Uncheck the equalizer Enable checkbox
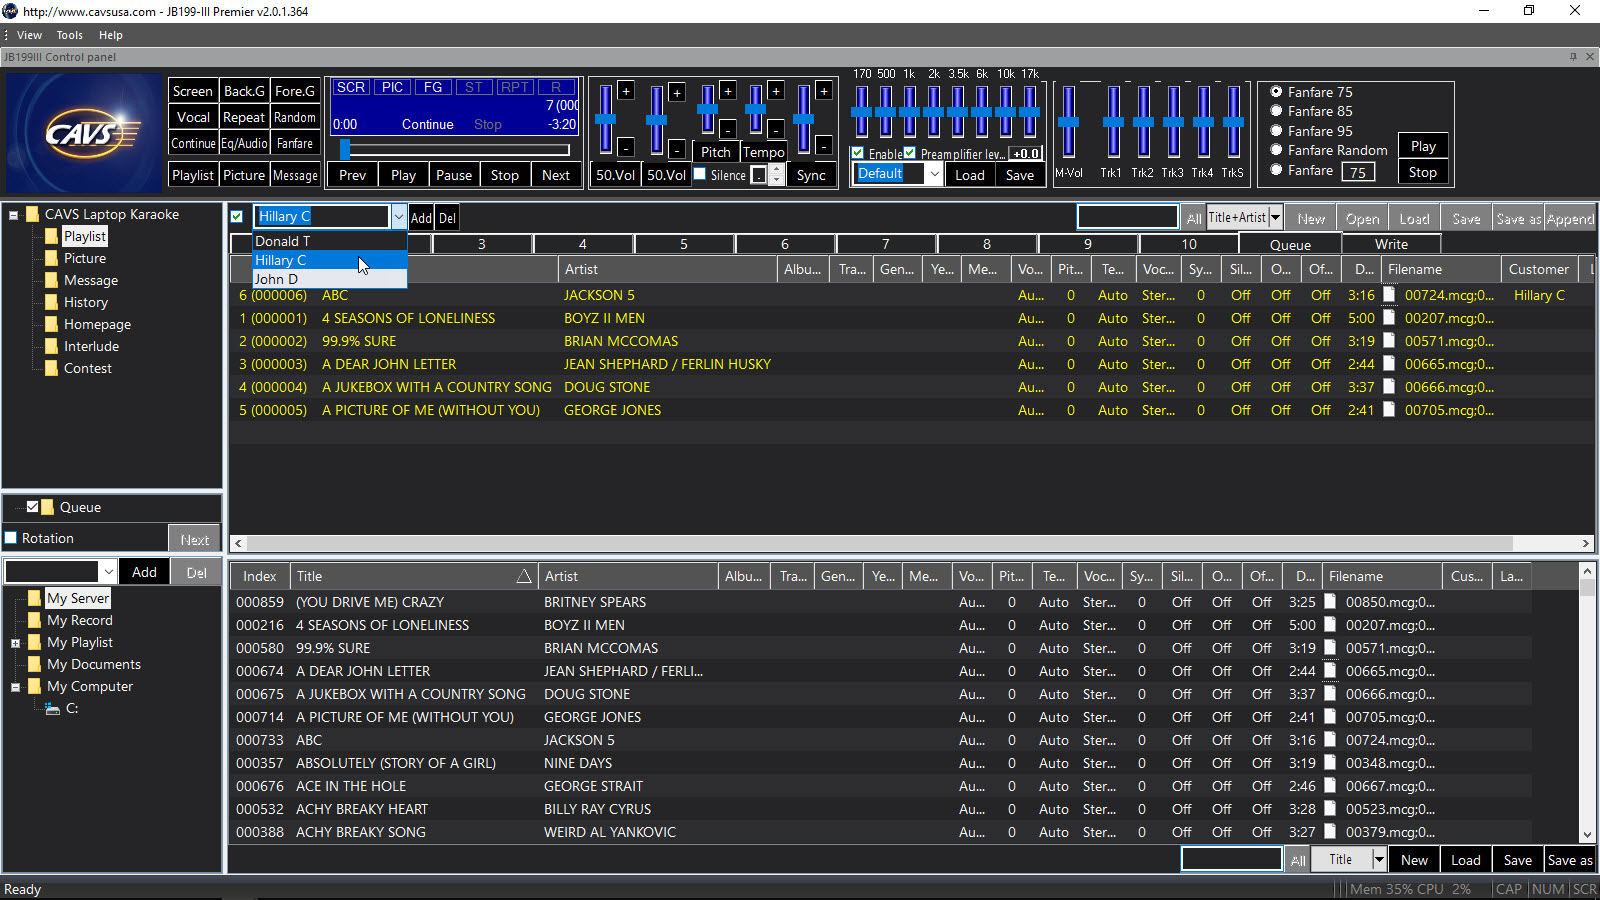Viewport: 1600px width, 900px height. [x=858, y=153]
